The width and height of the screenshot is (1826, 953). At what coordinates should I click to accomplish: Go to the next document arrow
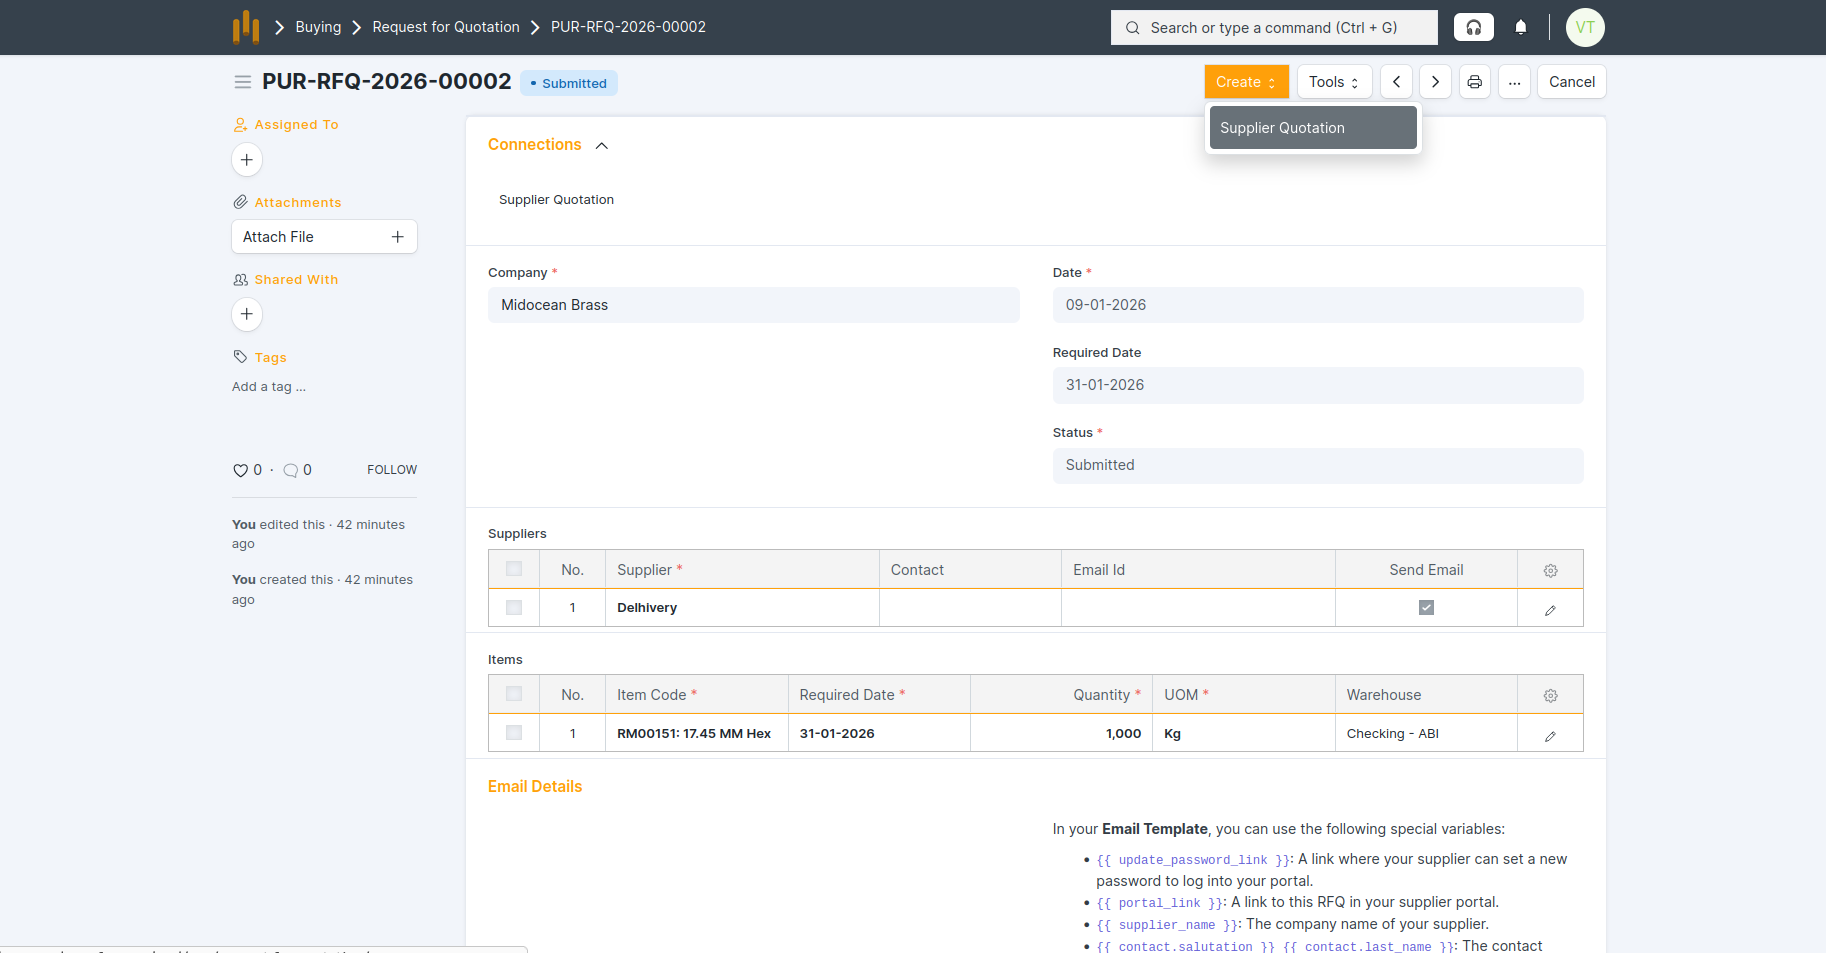pos(1435,82)
